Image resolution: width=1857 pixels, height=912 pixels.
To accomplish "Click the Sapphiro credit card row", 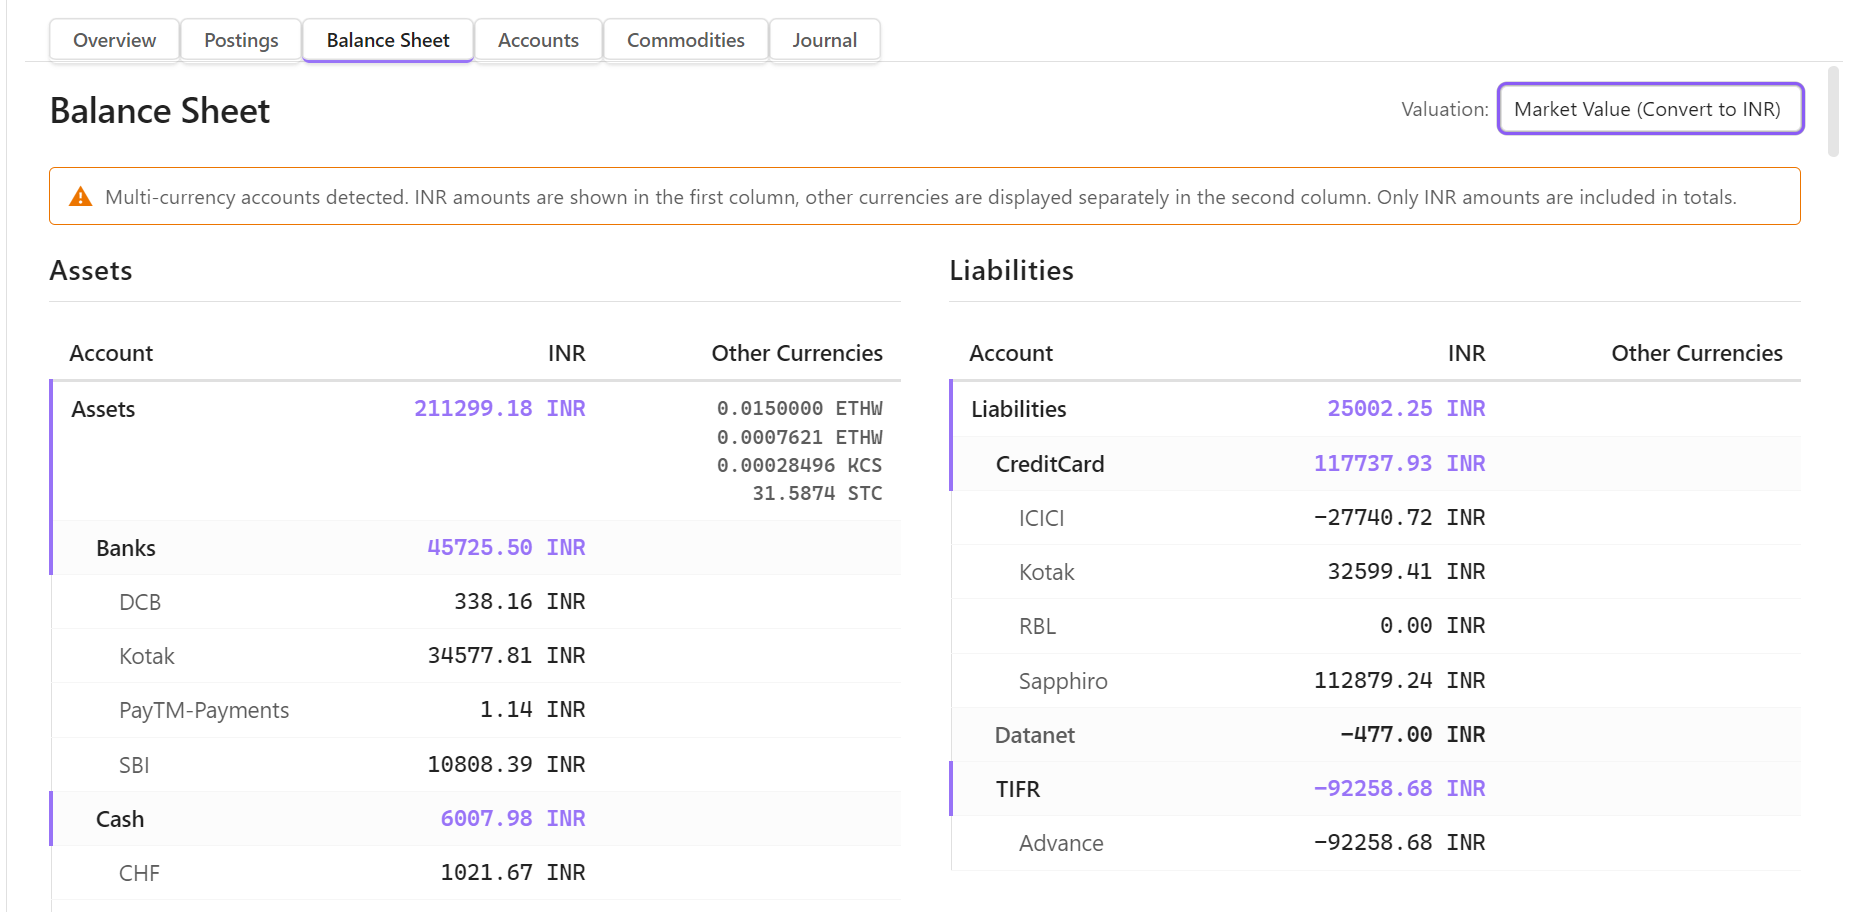I will click(x=1063, y=681).
